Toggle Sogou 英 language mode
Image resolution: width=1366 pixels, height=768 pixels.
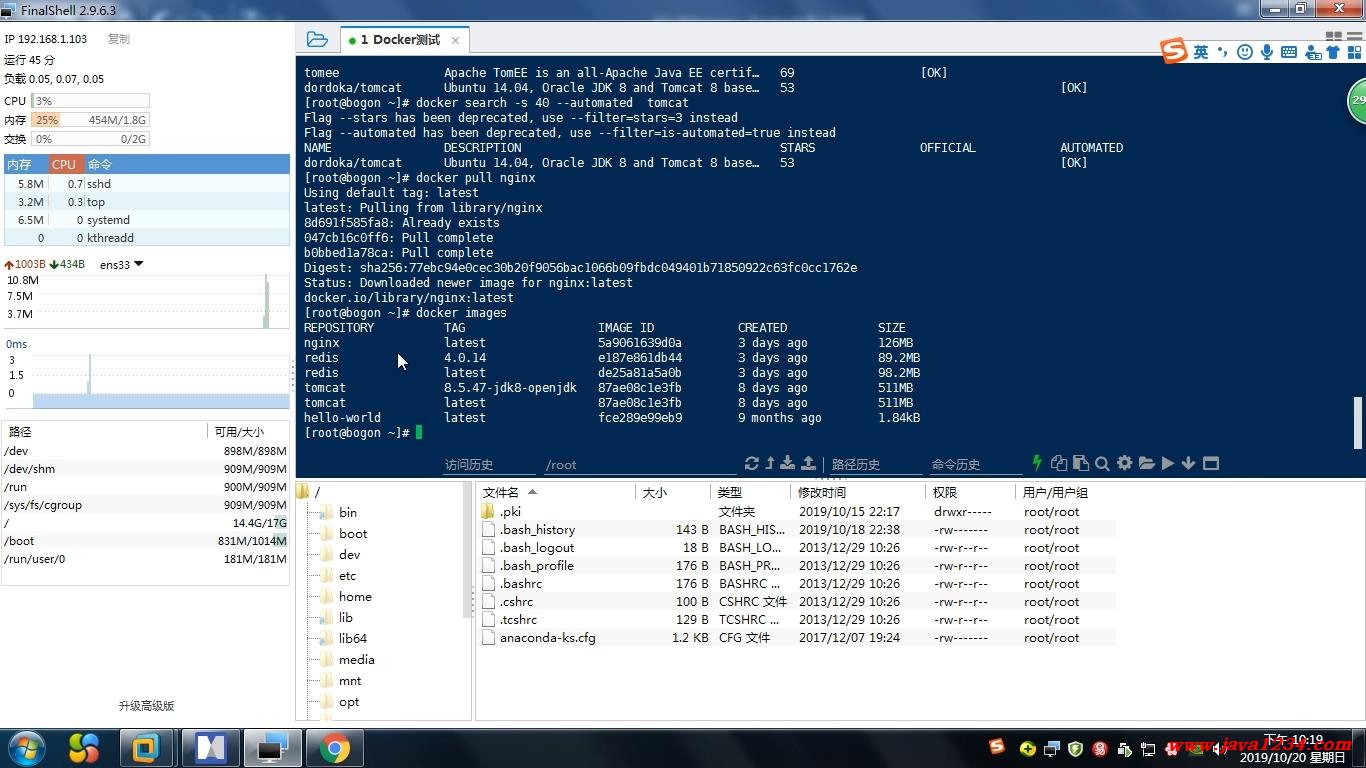coord(1201,52)
